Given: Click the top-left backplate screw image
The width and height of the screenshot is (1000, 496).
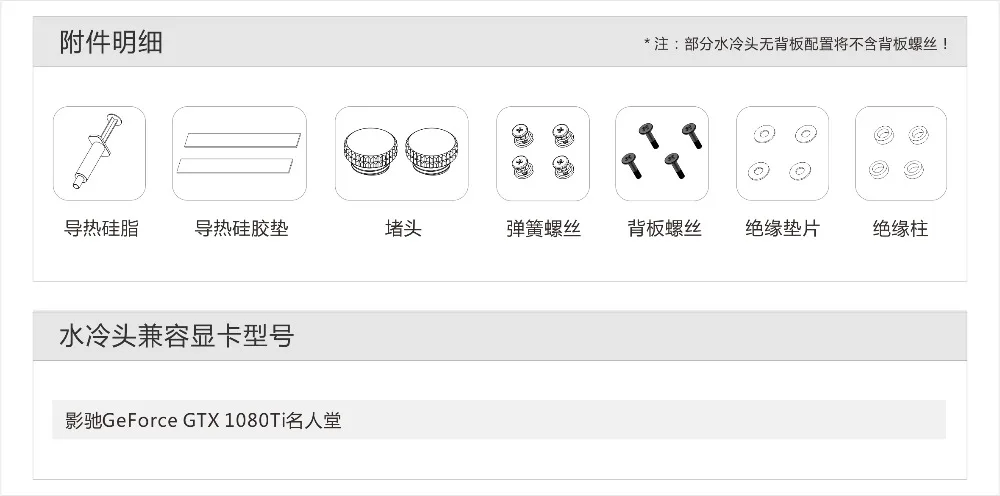Looking at the screenshot, I should 649,135.
